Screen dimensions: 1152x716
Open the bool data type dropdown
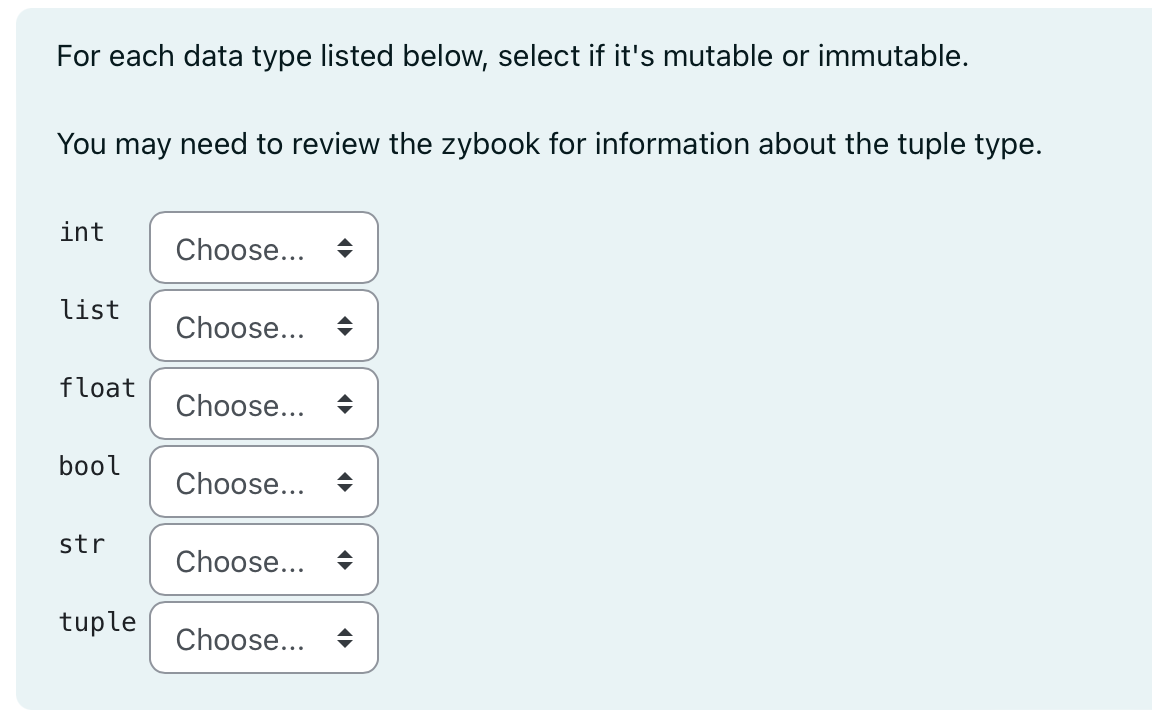[x=264, y=482]
